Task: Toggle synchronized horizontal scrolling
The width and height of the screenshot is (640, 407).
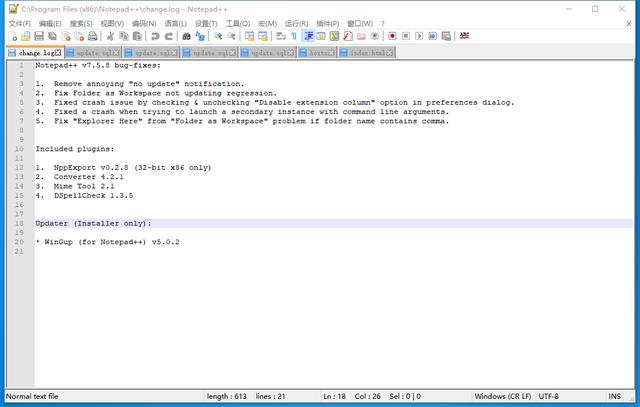Action: [x=263, y=36]
